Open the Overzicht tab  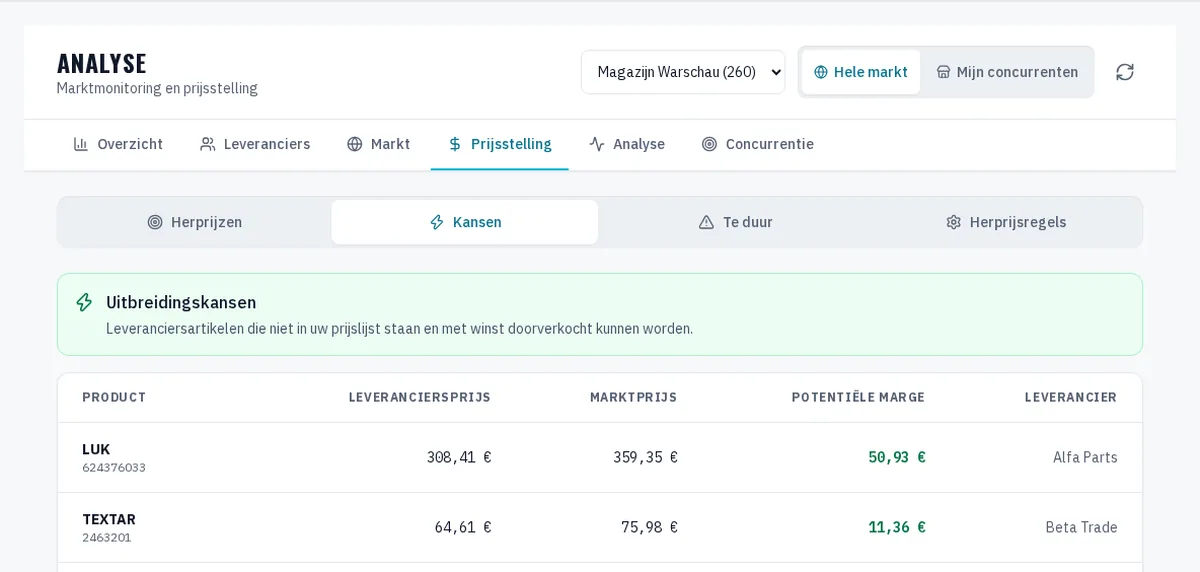118,144
